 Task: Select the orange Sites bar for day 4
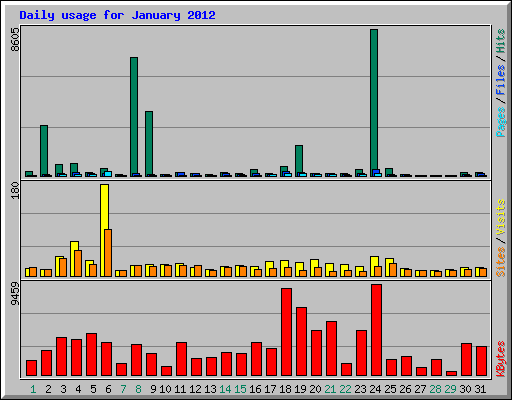78,263
